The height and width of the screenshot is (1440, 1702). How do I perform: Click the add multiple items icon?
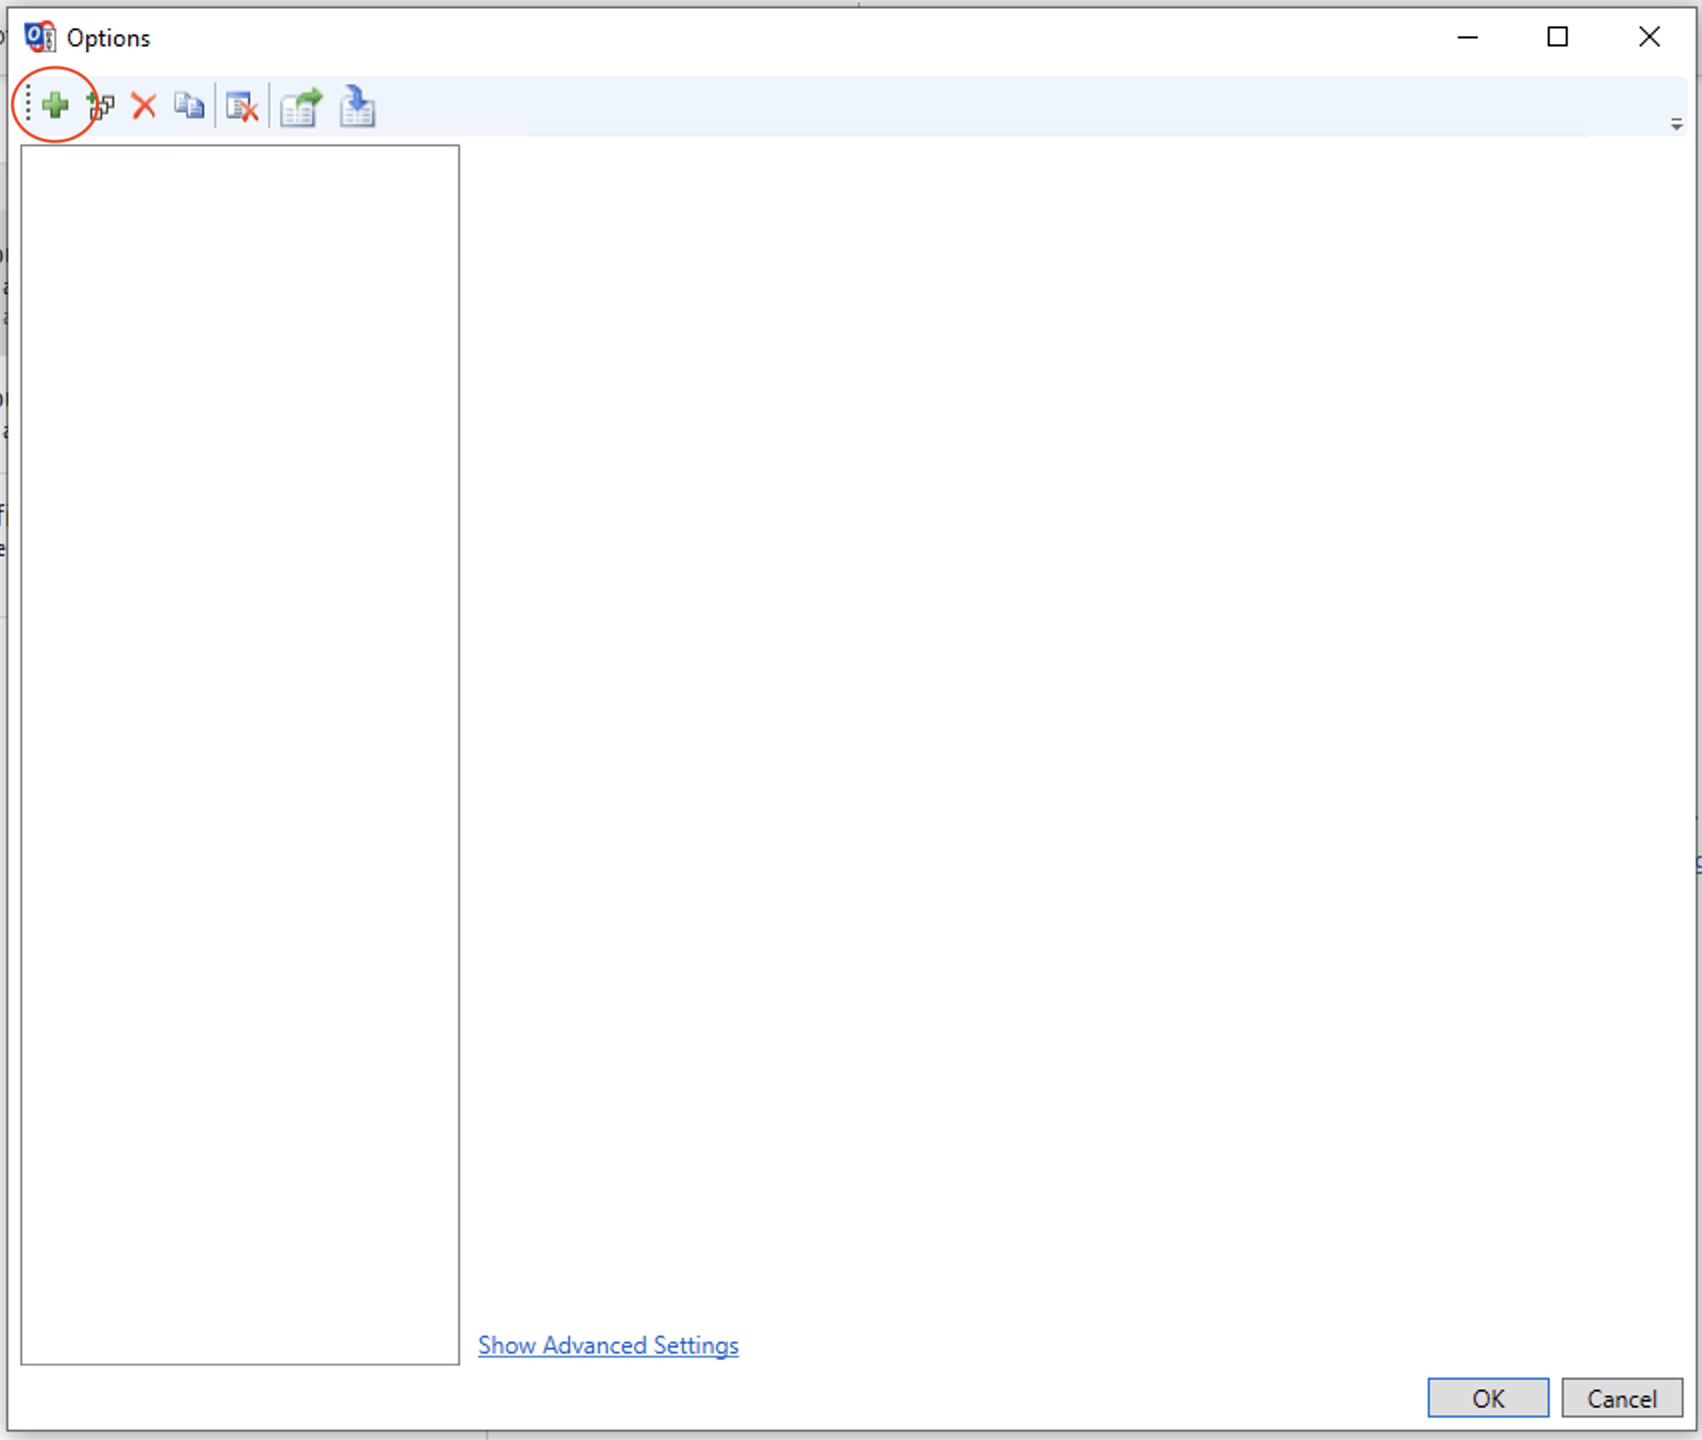pos(101,105)
